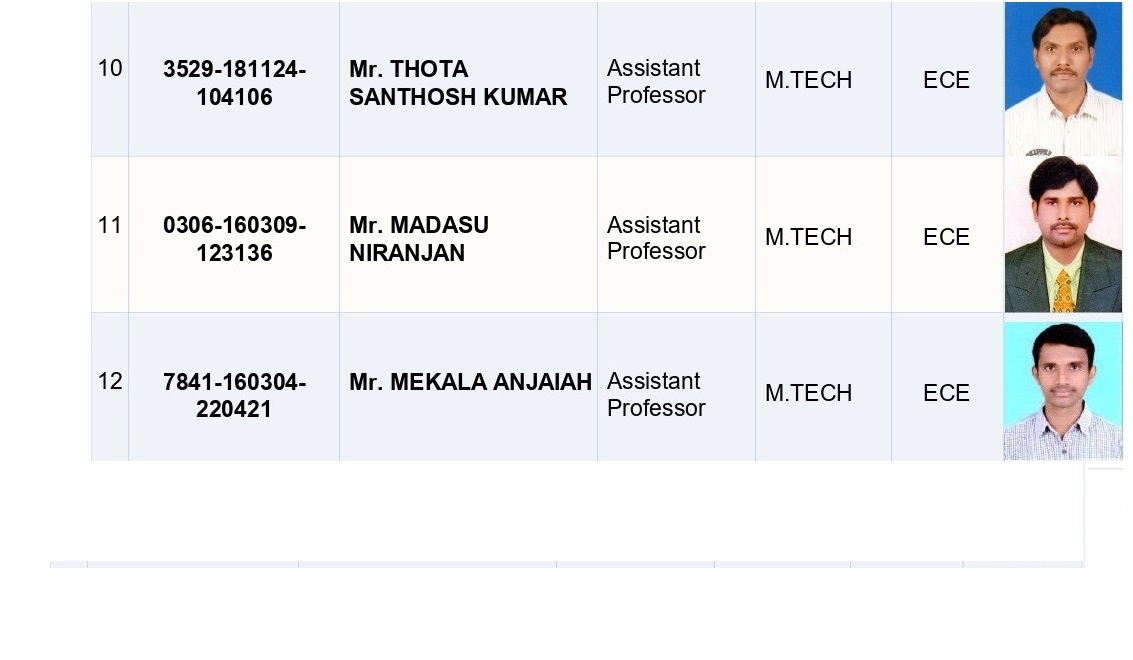Screen dimensions: 1133x660
Task: Select Assistant Professor for Madasu Niranjan
Action: click(656, 238)
